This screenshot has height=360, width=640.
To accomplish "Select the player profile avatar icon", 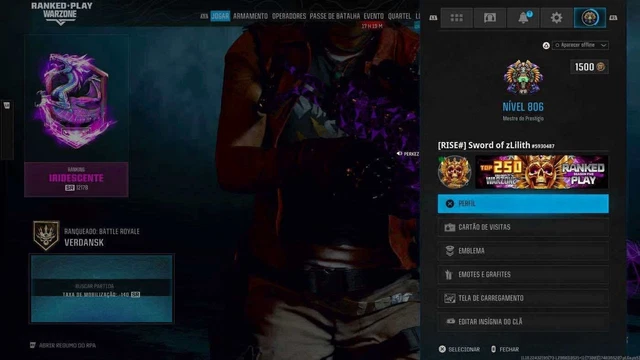I will (x=590, y=18).
